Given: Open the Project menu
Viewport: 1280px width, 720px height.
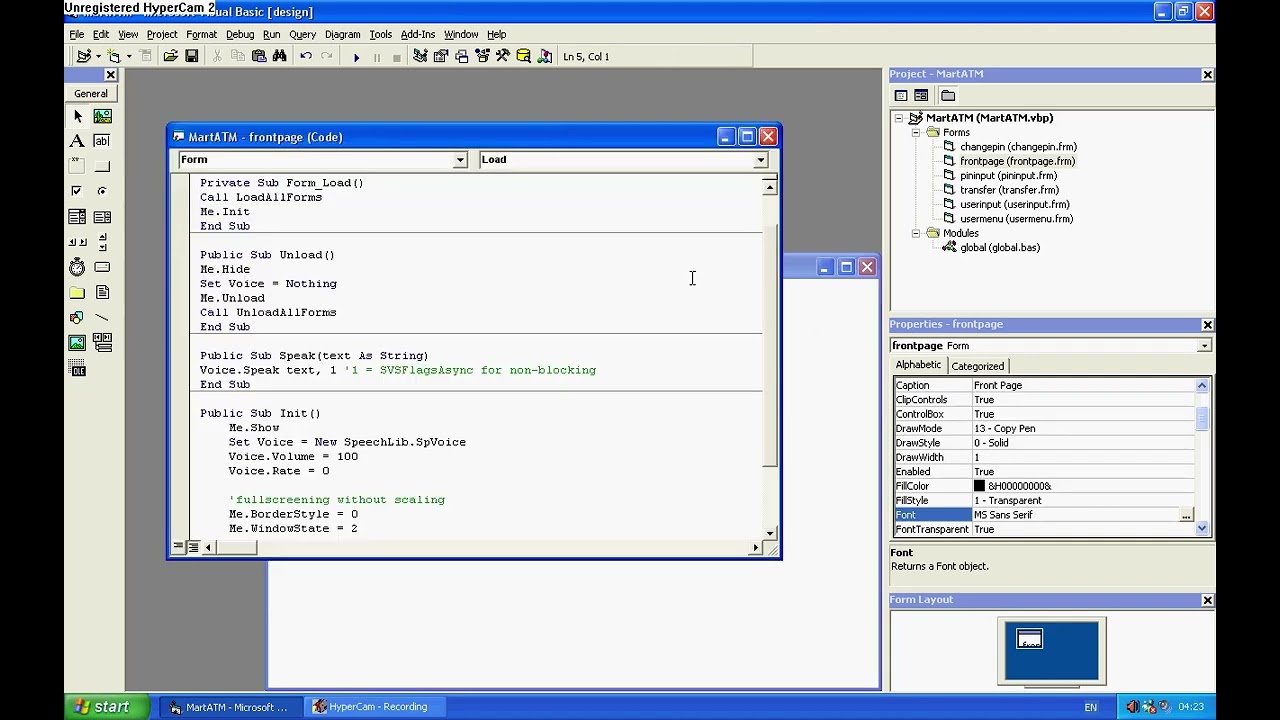Looking at the screenshot, I should [162, 35].
